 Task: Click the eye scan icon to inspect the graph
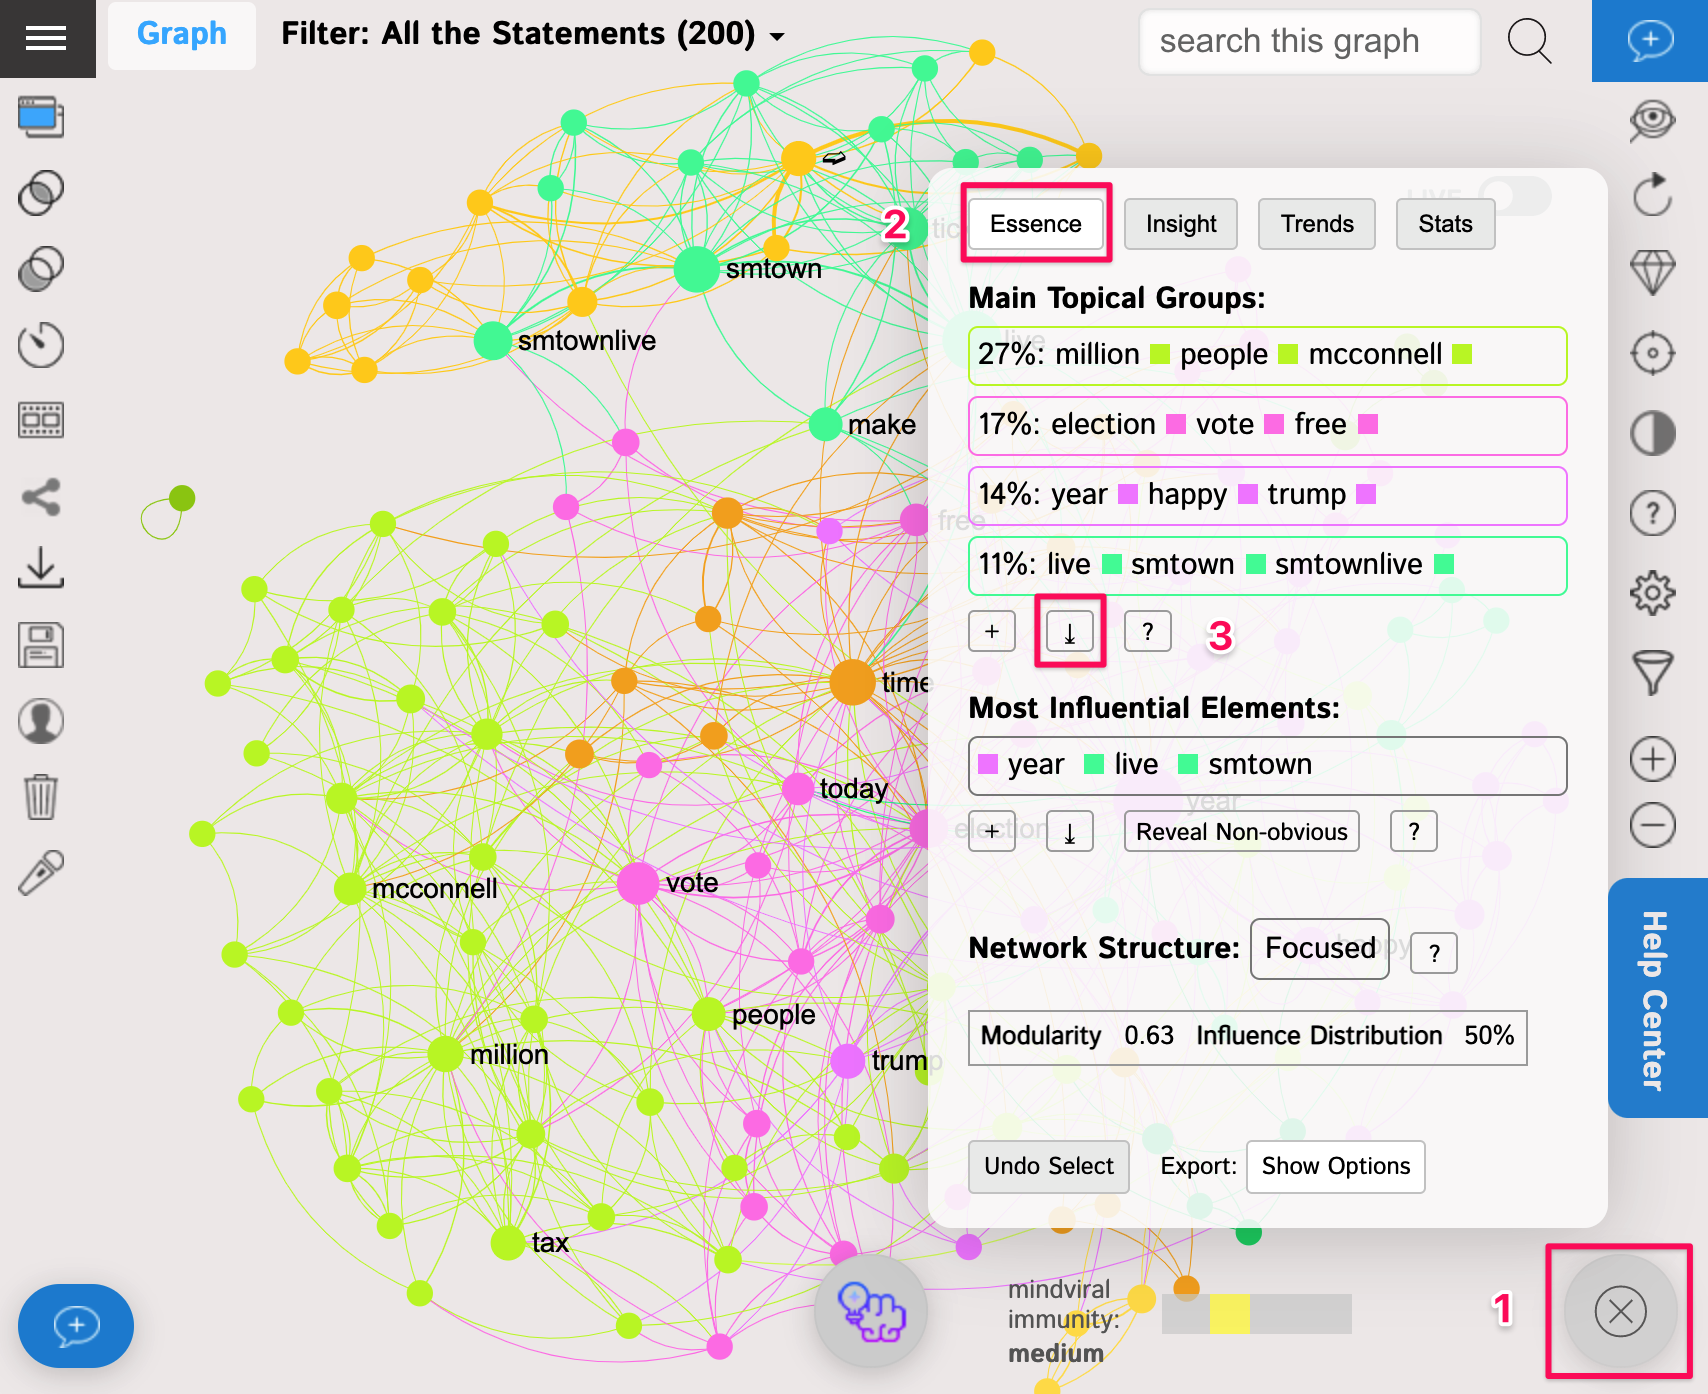1652,118
